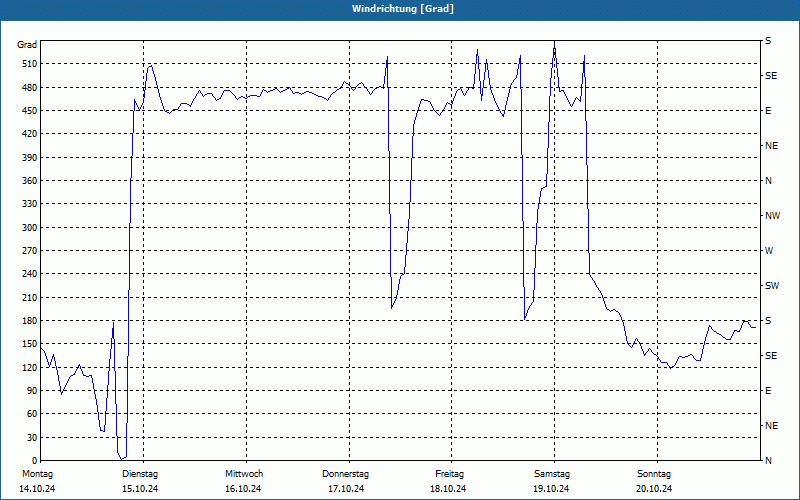Click the 360 value on the left axis
Screen dimensions: 800x500
pos(29,181)
